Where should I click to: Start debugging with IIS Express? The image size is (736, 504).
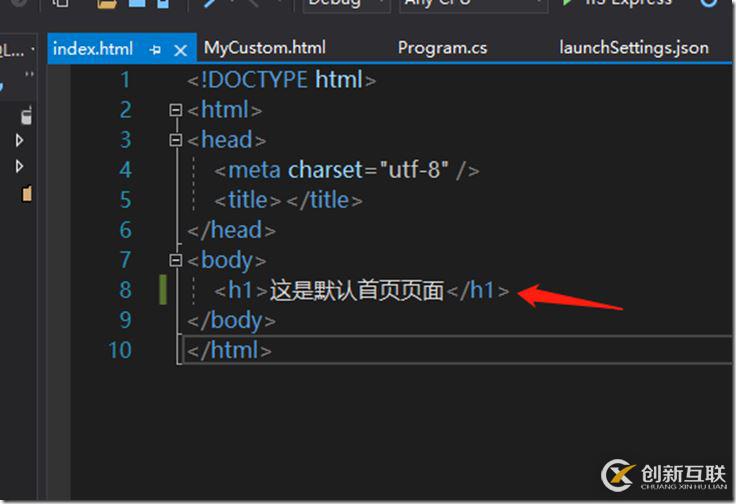pyautogui.click(x=617, y=4)
